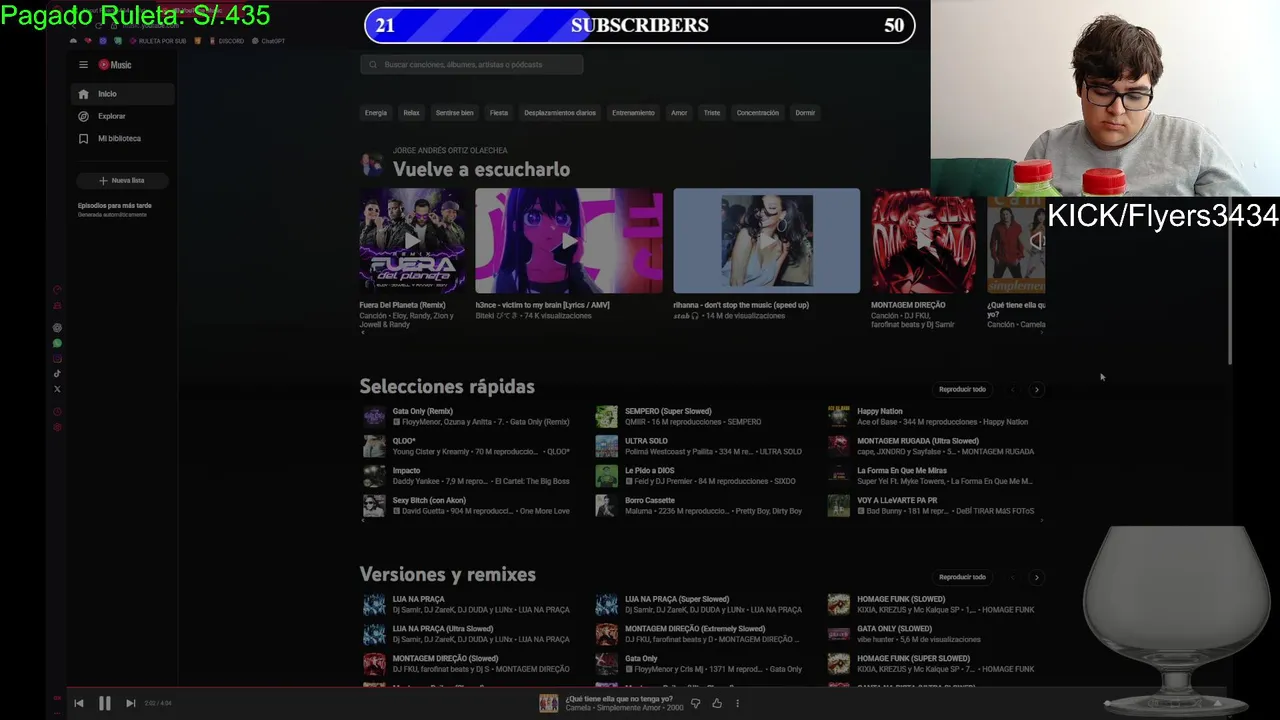Click the YouTube Music logo
The width and height of the screenshot is (1280, 720).
pos(115,65)
